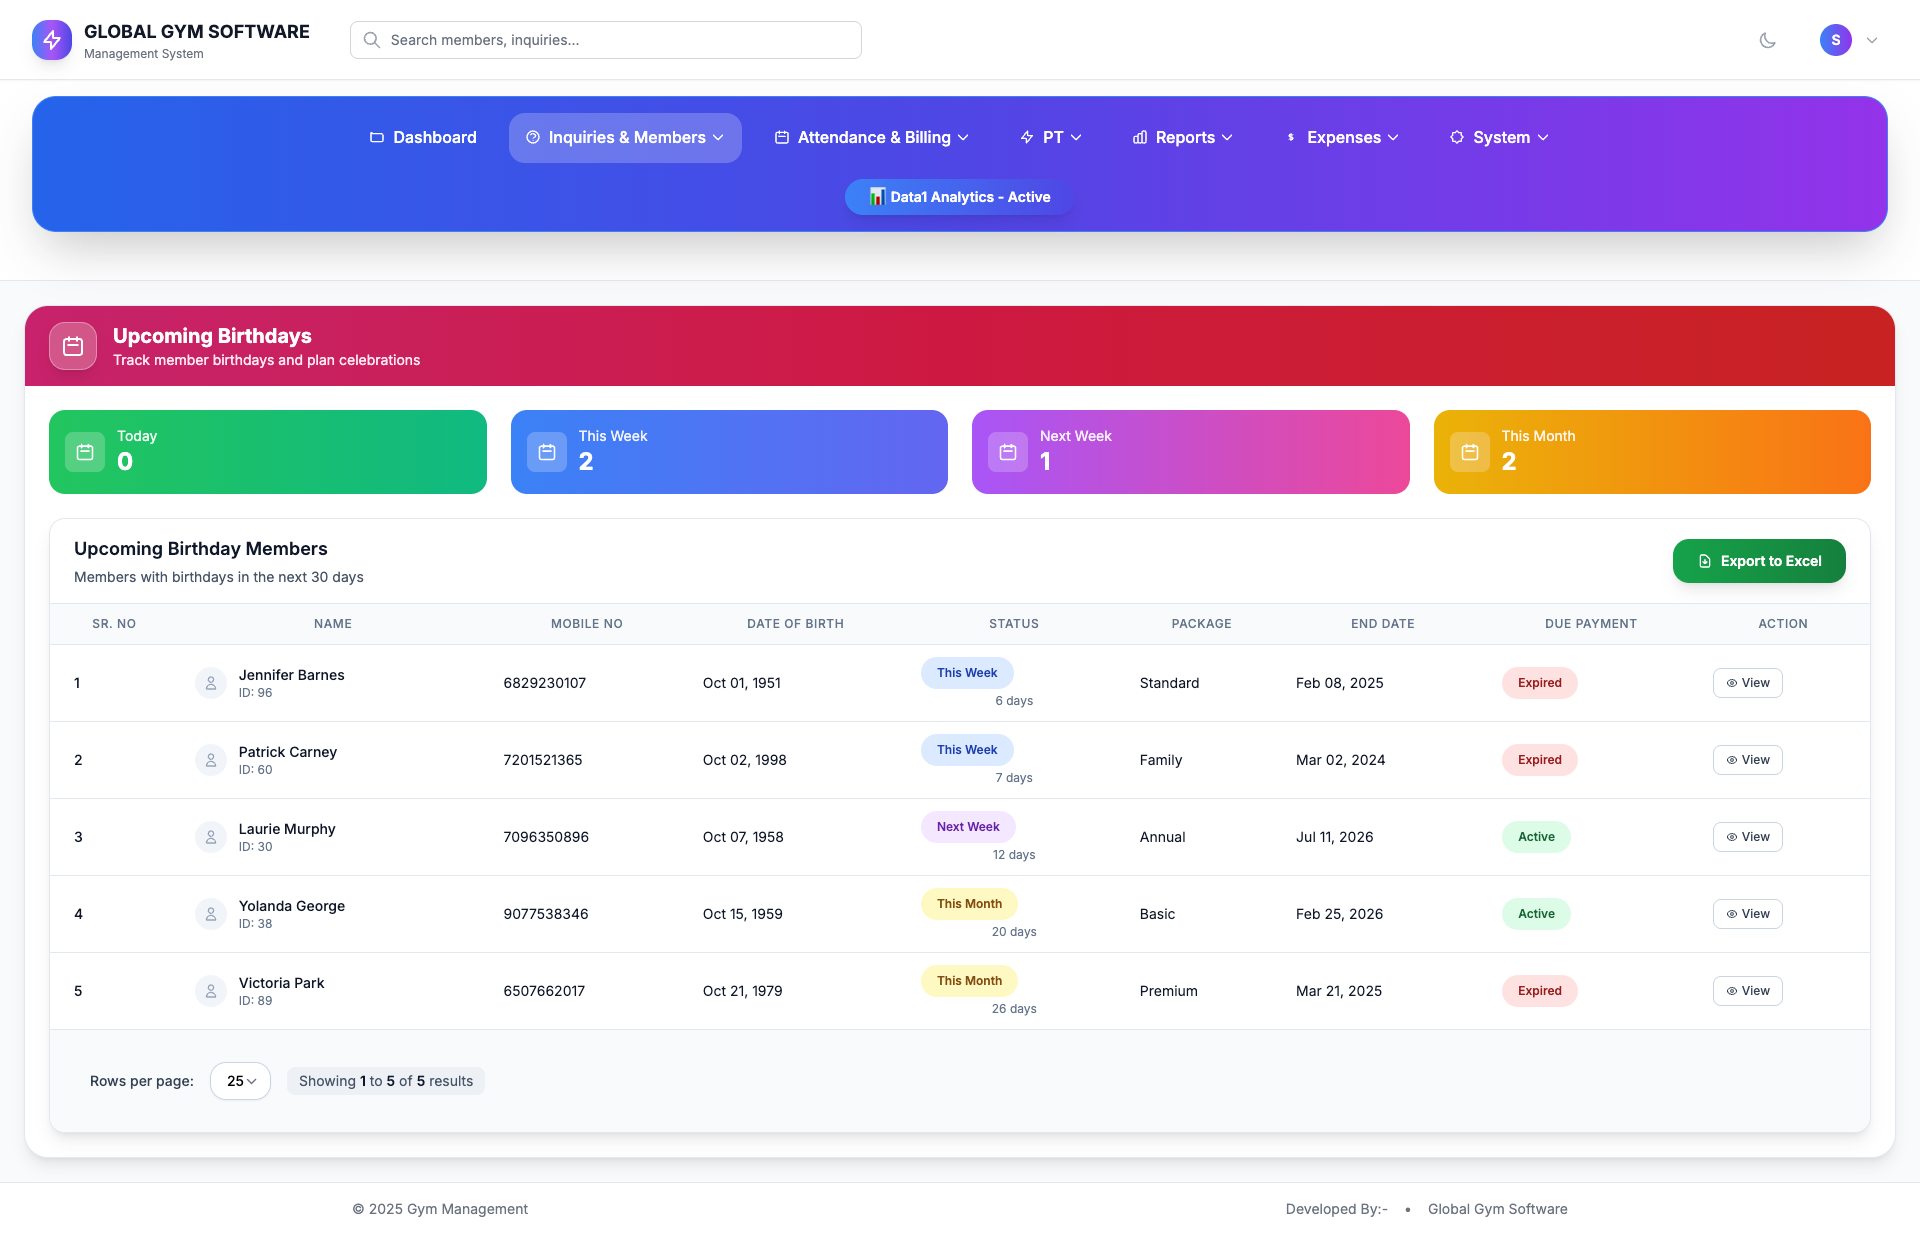Click the search magnifier icon
Viewport: 1920px width, 1235px height.
click(x=371, y=40)
